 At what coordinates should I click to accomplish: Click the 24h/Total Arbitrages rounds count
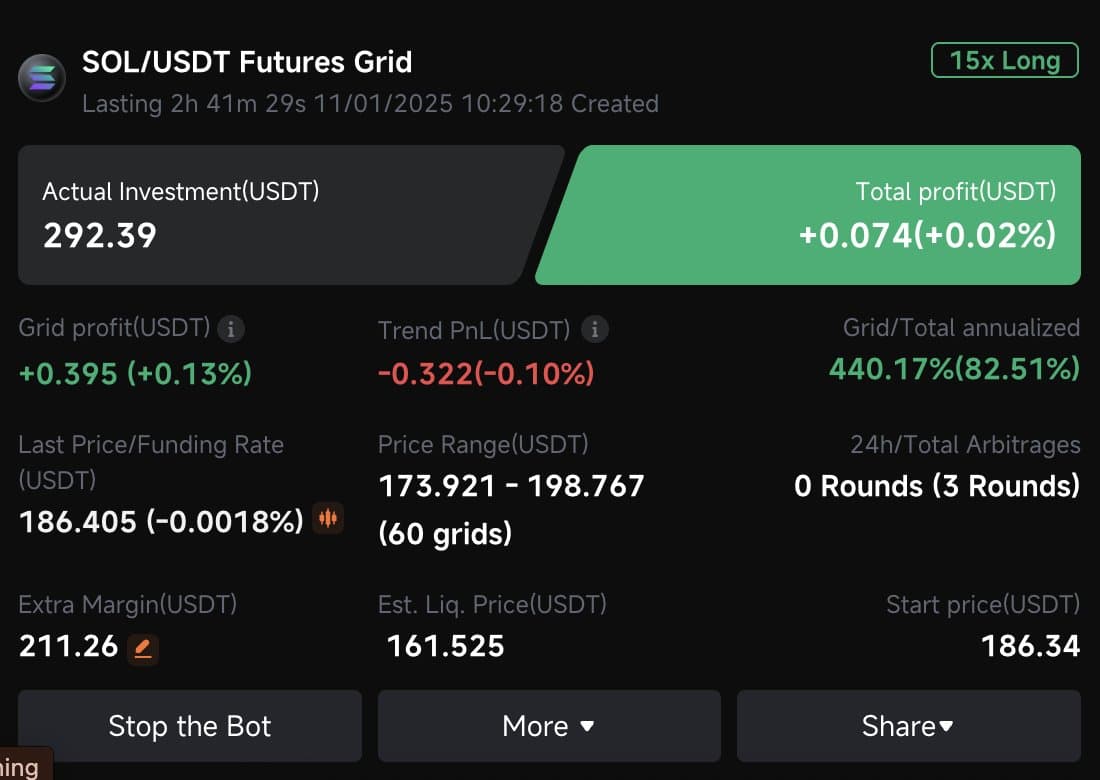936,487
